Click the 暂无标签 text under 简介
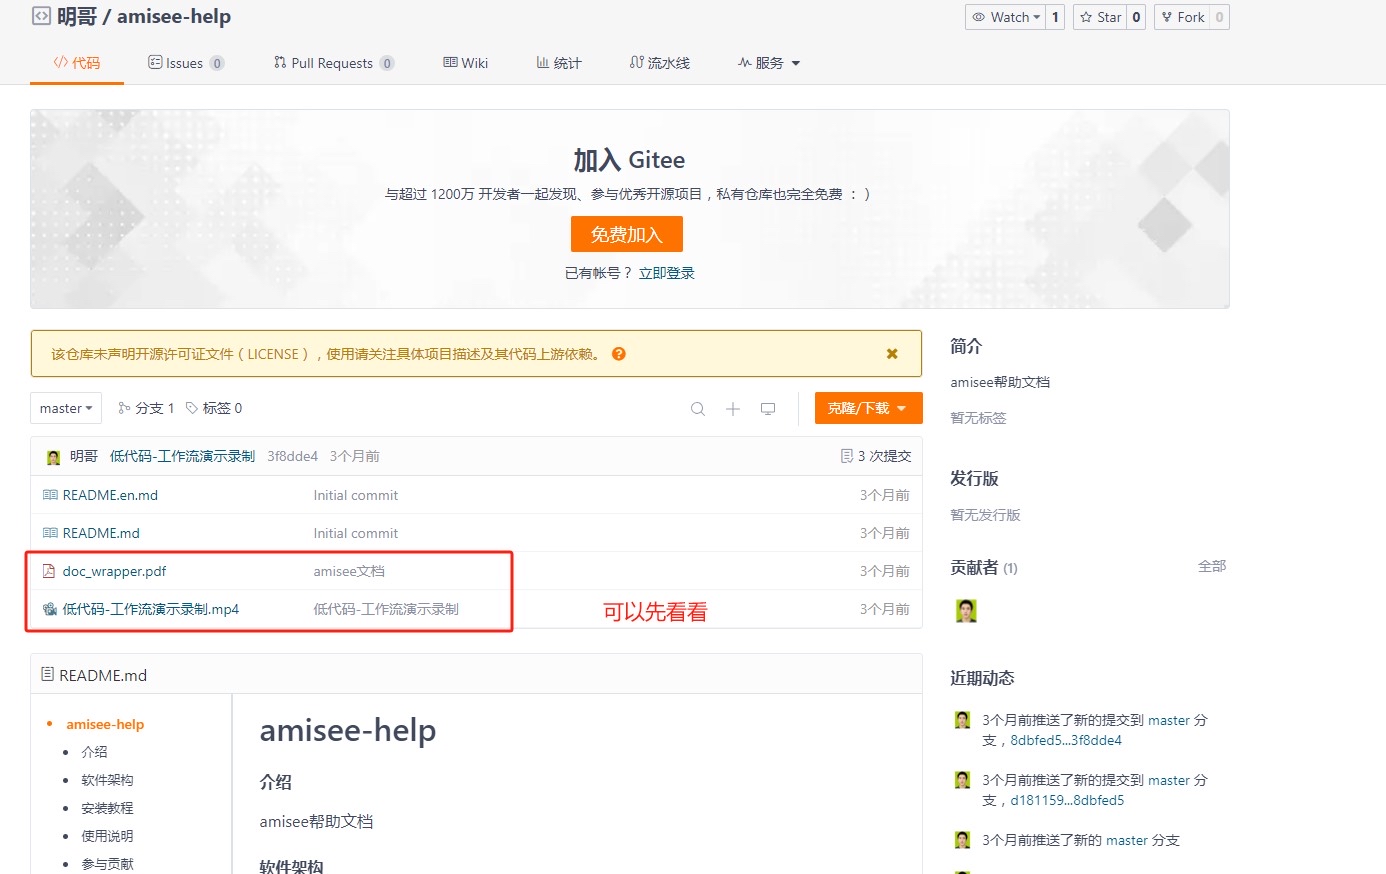The image size is (1386, 874). (978, 418)
